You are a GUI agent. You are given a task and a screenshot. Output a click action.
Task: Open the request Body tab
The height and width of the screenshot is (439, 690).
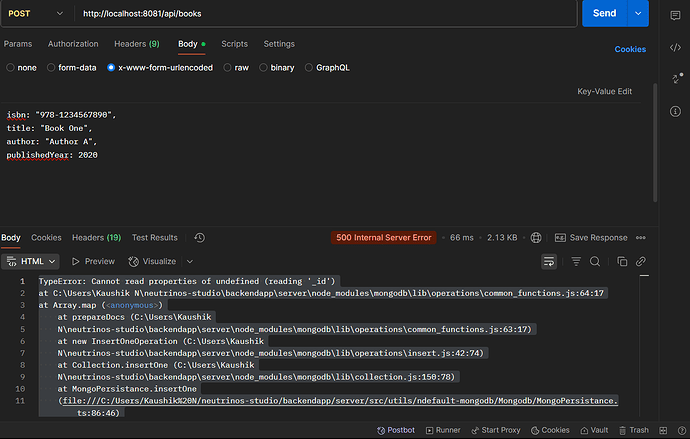point(191,44)
